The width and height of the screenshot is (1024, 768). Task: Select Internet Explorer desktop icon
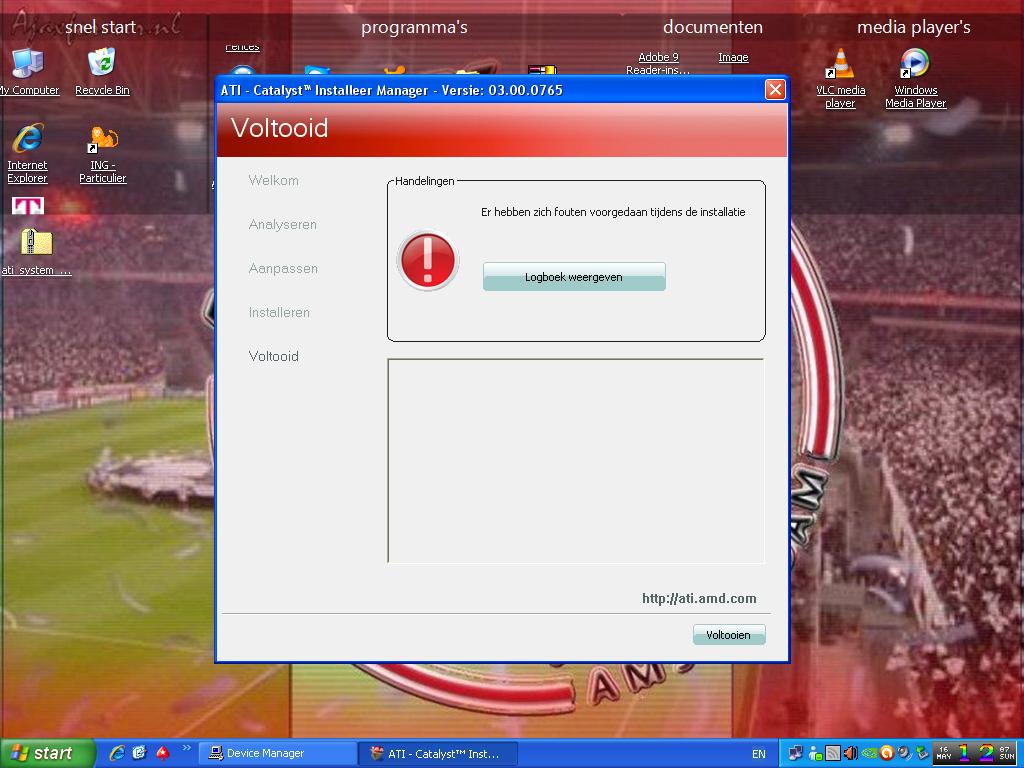[27, 153]
